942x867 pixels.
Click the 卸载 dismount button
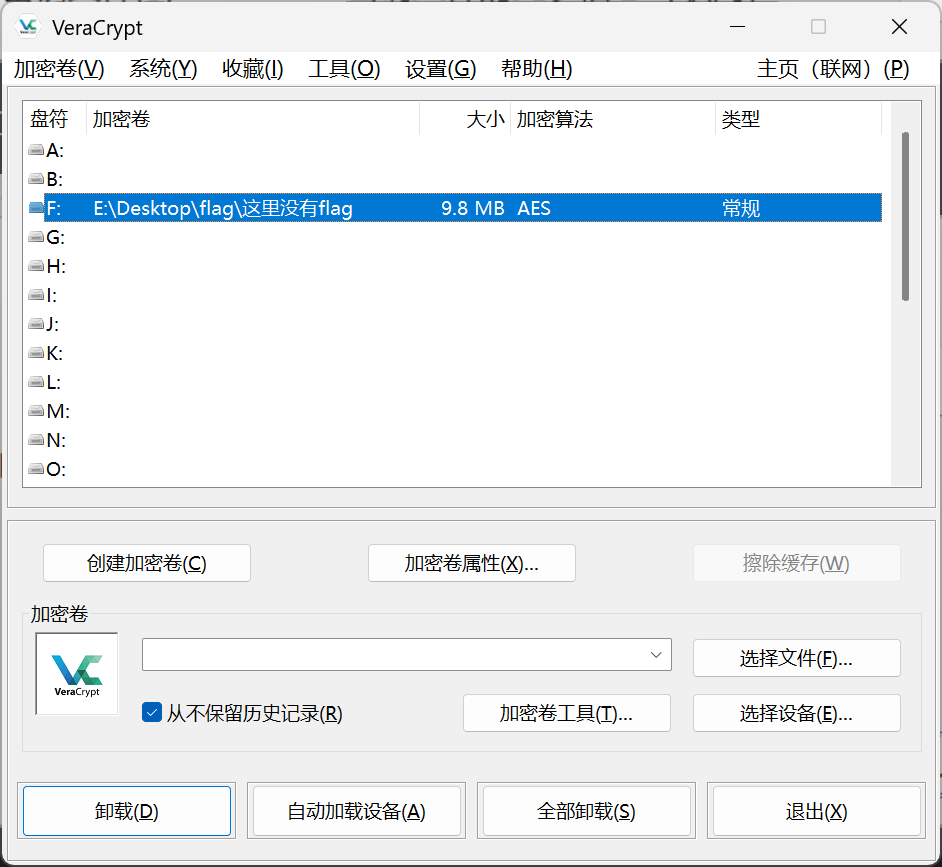(x=127, y=811)
